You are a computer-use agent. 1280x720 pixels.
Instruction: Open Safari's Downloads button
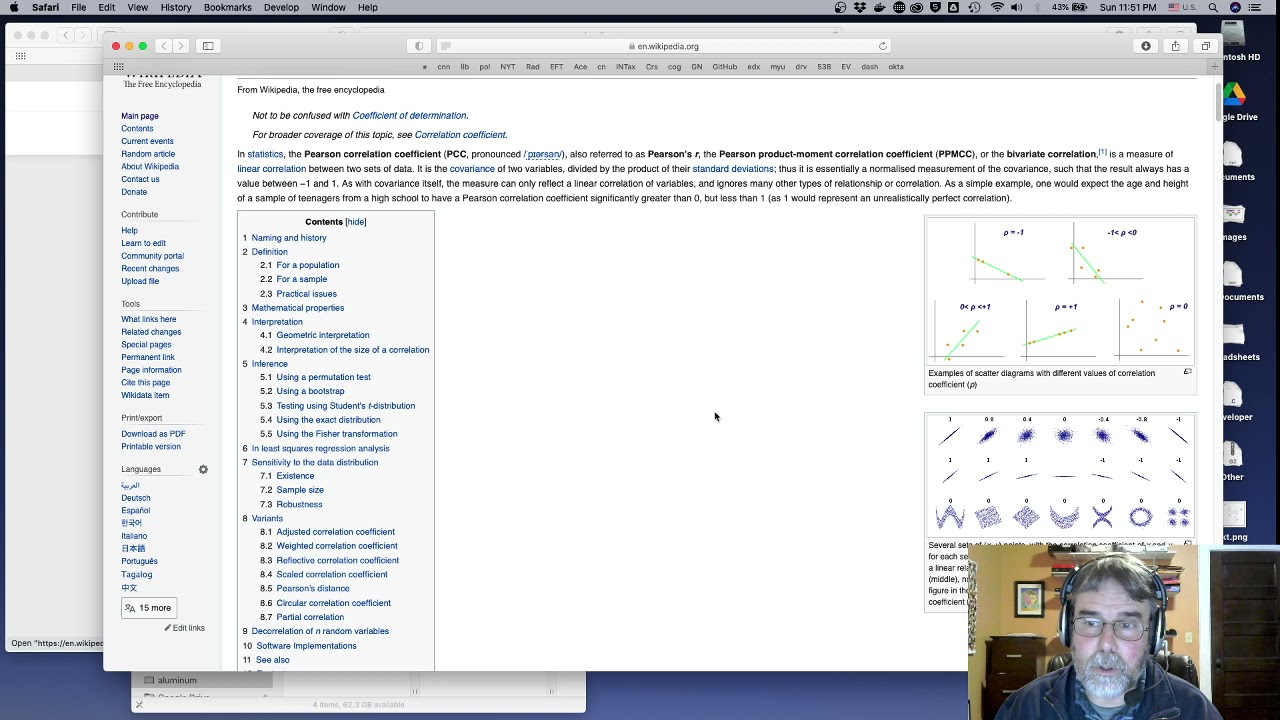coord(1146,46)
